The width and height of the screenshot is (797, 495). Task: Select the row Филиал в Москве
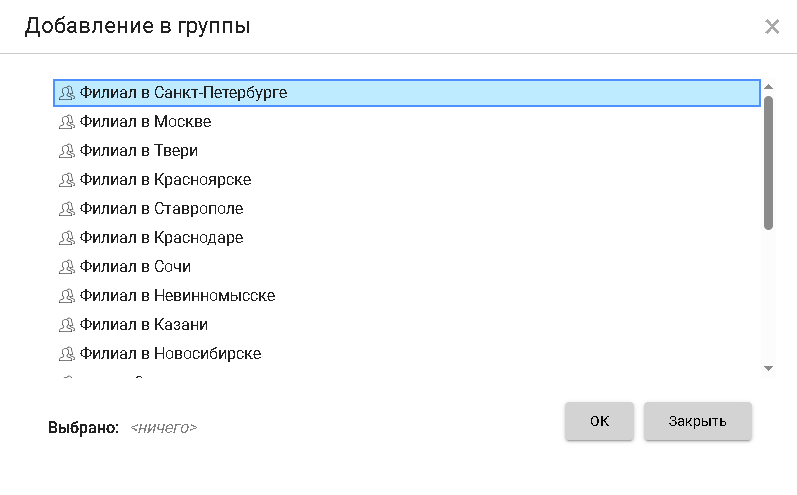click(407, 122)
